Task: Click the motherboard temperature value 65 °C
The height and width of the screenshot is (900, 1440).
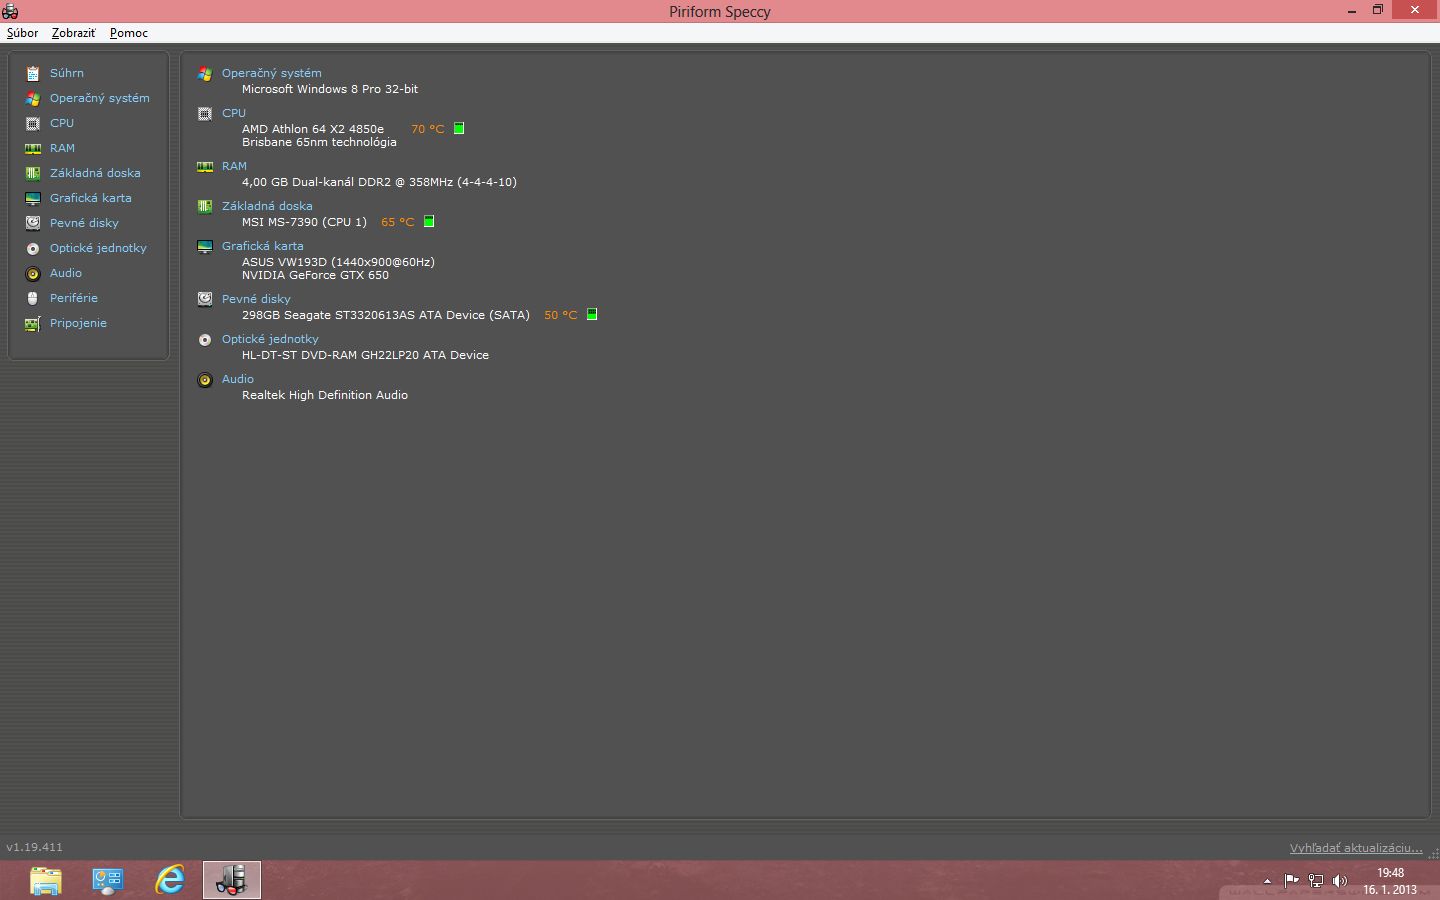Action: tap(398, 222)
